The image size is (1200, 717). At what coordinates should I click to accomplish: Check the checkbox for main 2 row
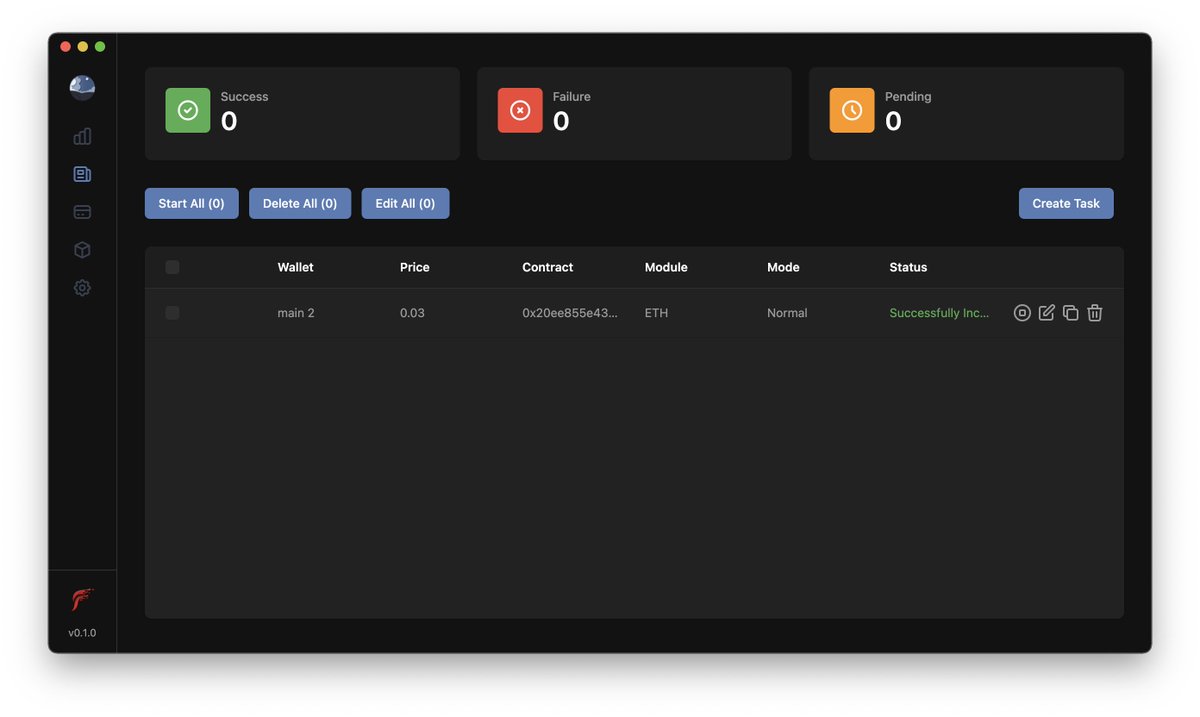click(x=172, y=312)
